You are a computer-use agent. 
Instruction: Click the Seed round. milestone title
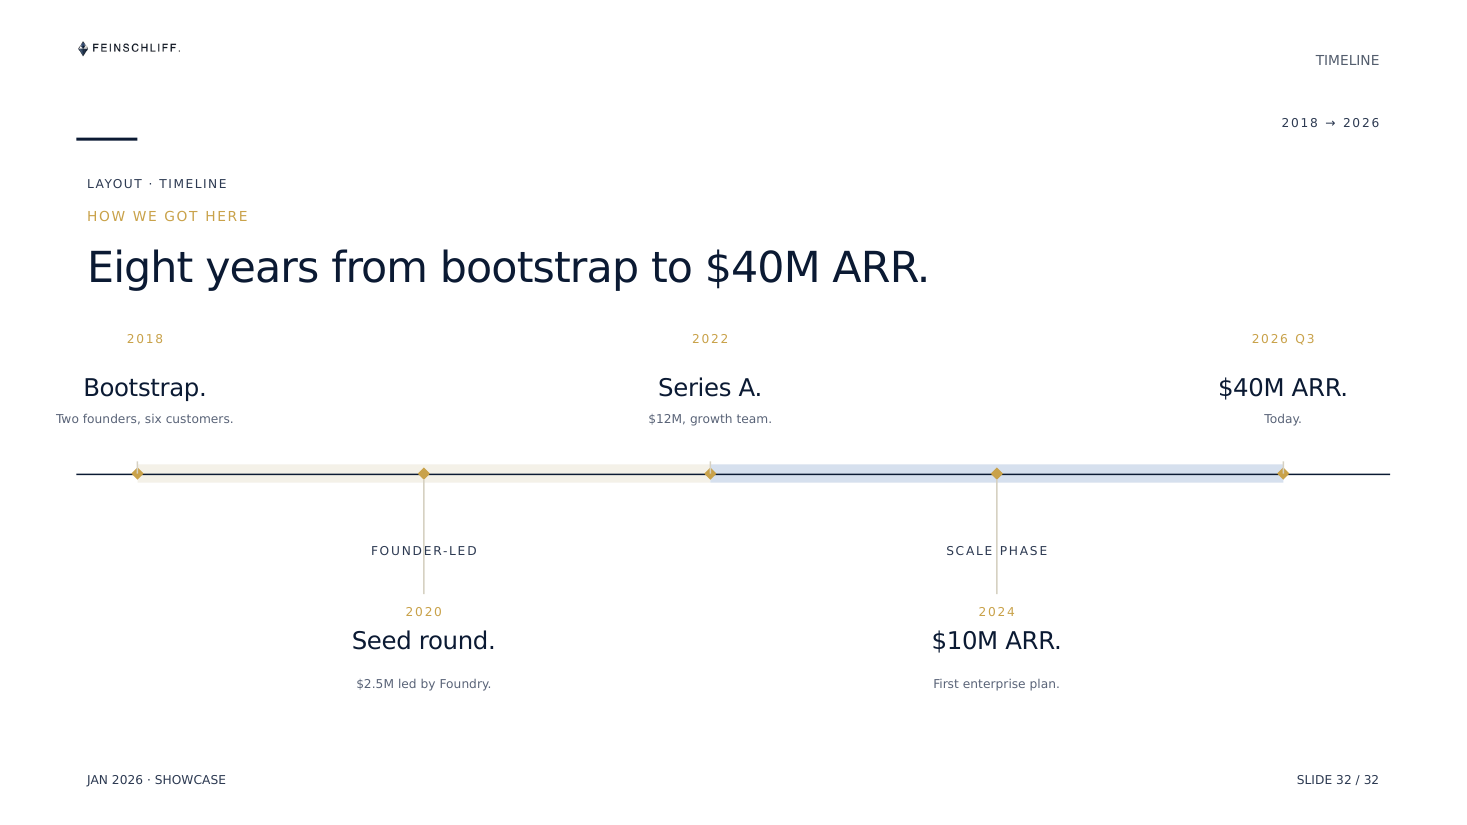click(x=424, y=641)
